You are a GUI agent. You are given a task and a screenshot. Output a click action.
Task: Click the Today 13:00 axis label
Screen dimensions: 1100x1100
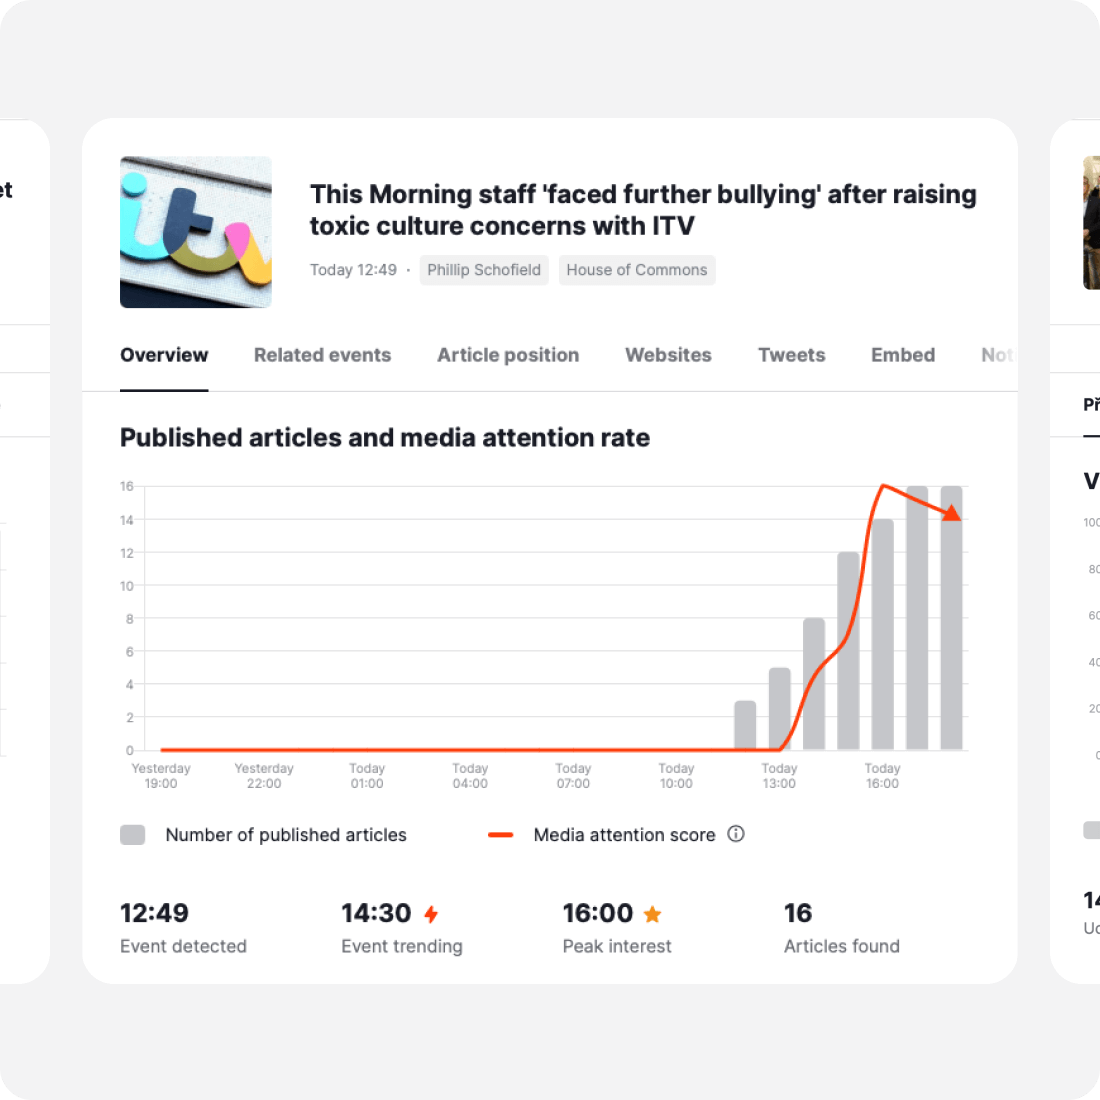pos(779,776)
